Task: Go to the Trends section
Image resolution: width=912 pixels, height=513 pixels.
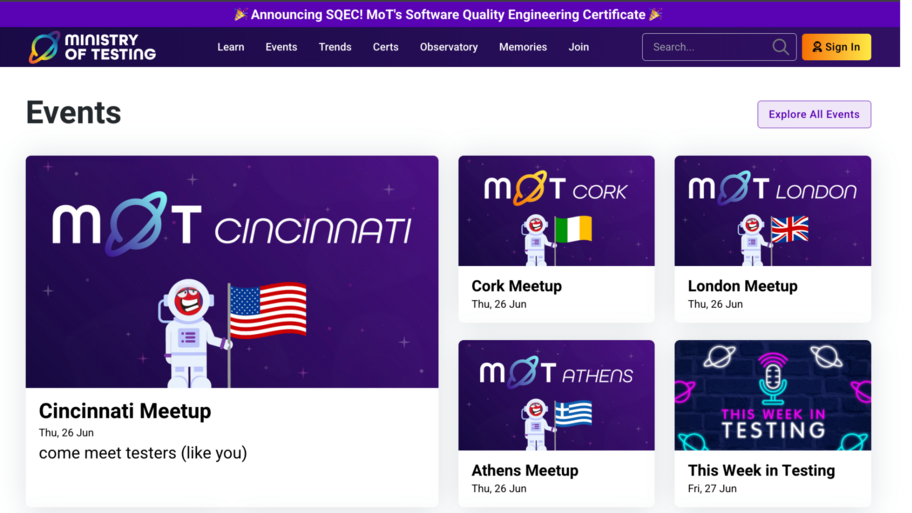Action: click(335, 47)
